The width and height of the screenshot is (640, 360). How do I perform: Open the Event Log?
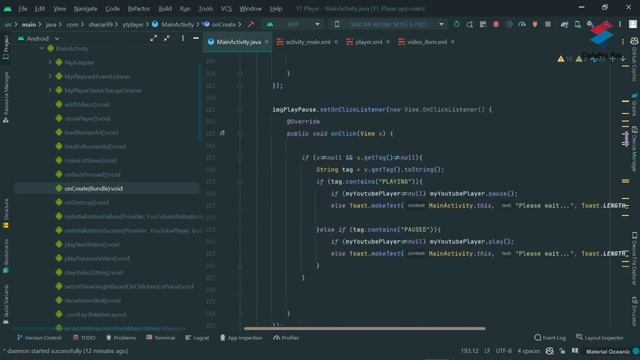coord(550,338)
